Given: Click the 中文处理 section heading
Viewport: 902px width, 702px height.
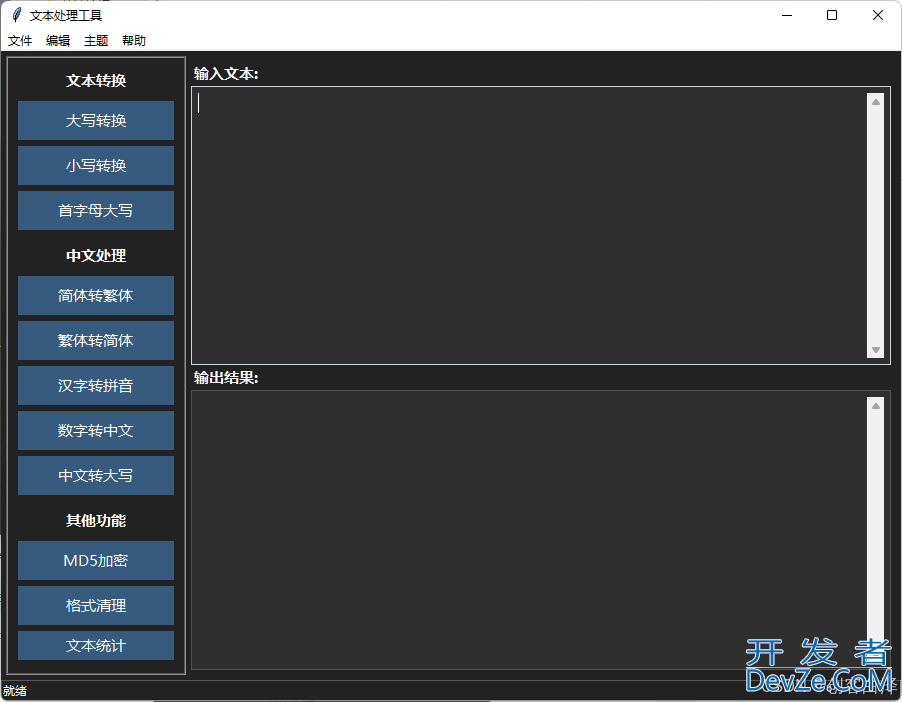Looking at the screenshot, I should click(95, 255).
